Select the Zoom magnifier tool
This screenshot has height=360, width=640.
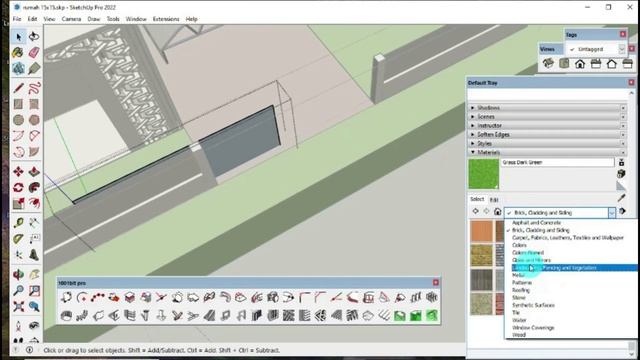coord(18,290)
